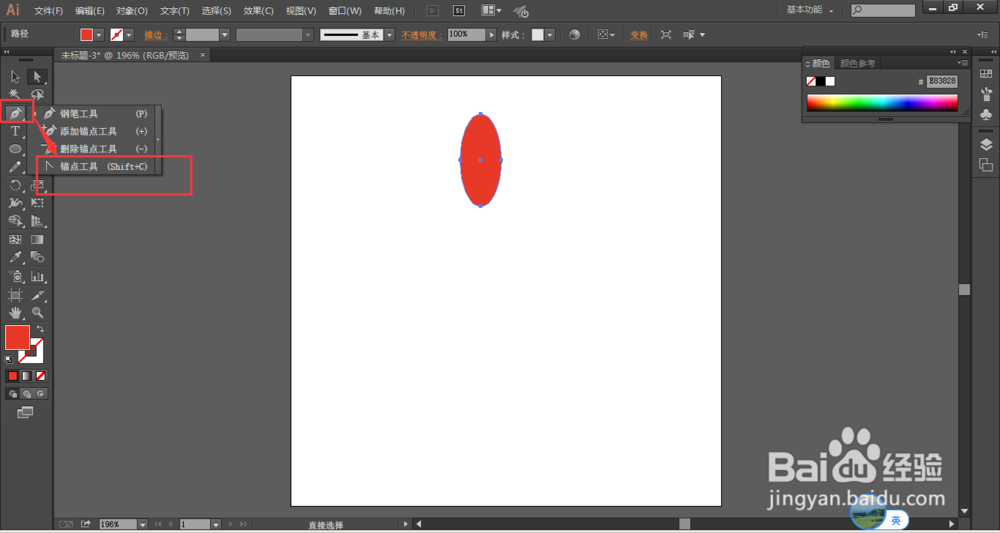Click the color spectrum bar

coord(882,103)
